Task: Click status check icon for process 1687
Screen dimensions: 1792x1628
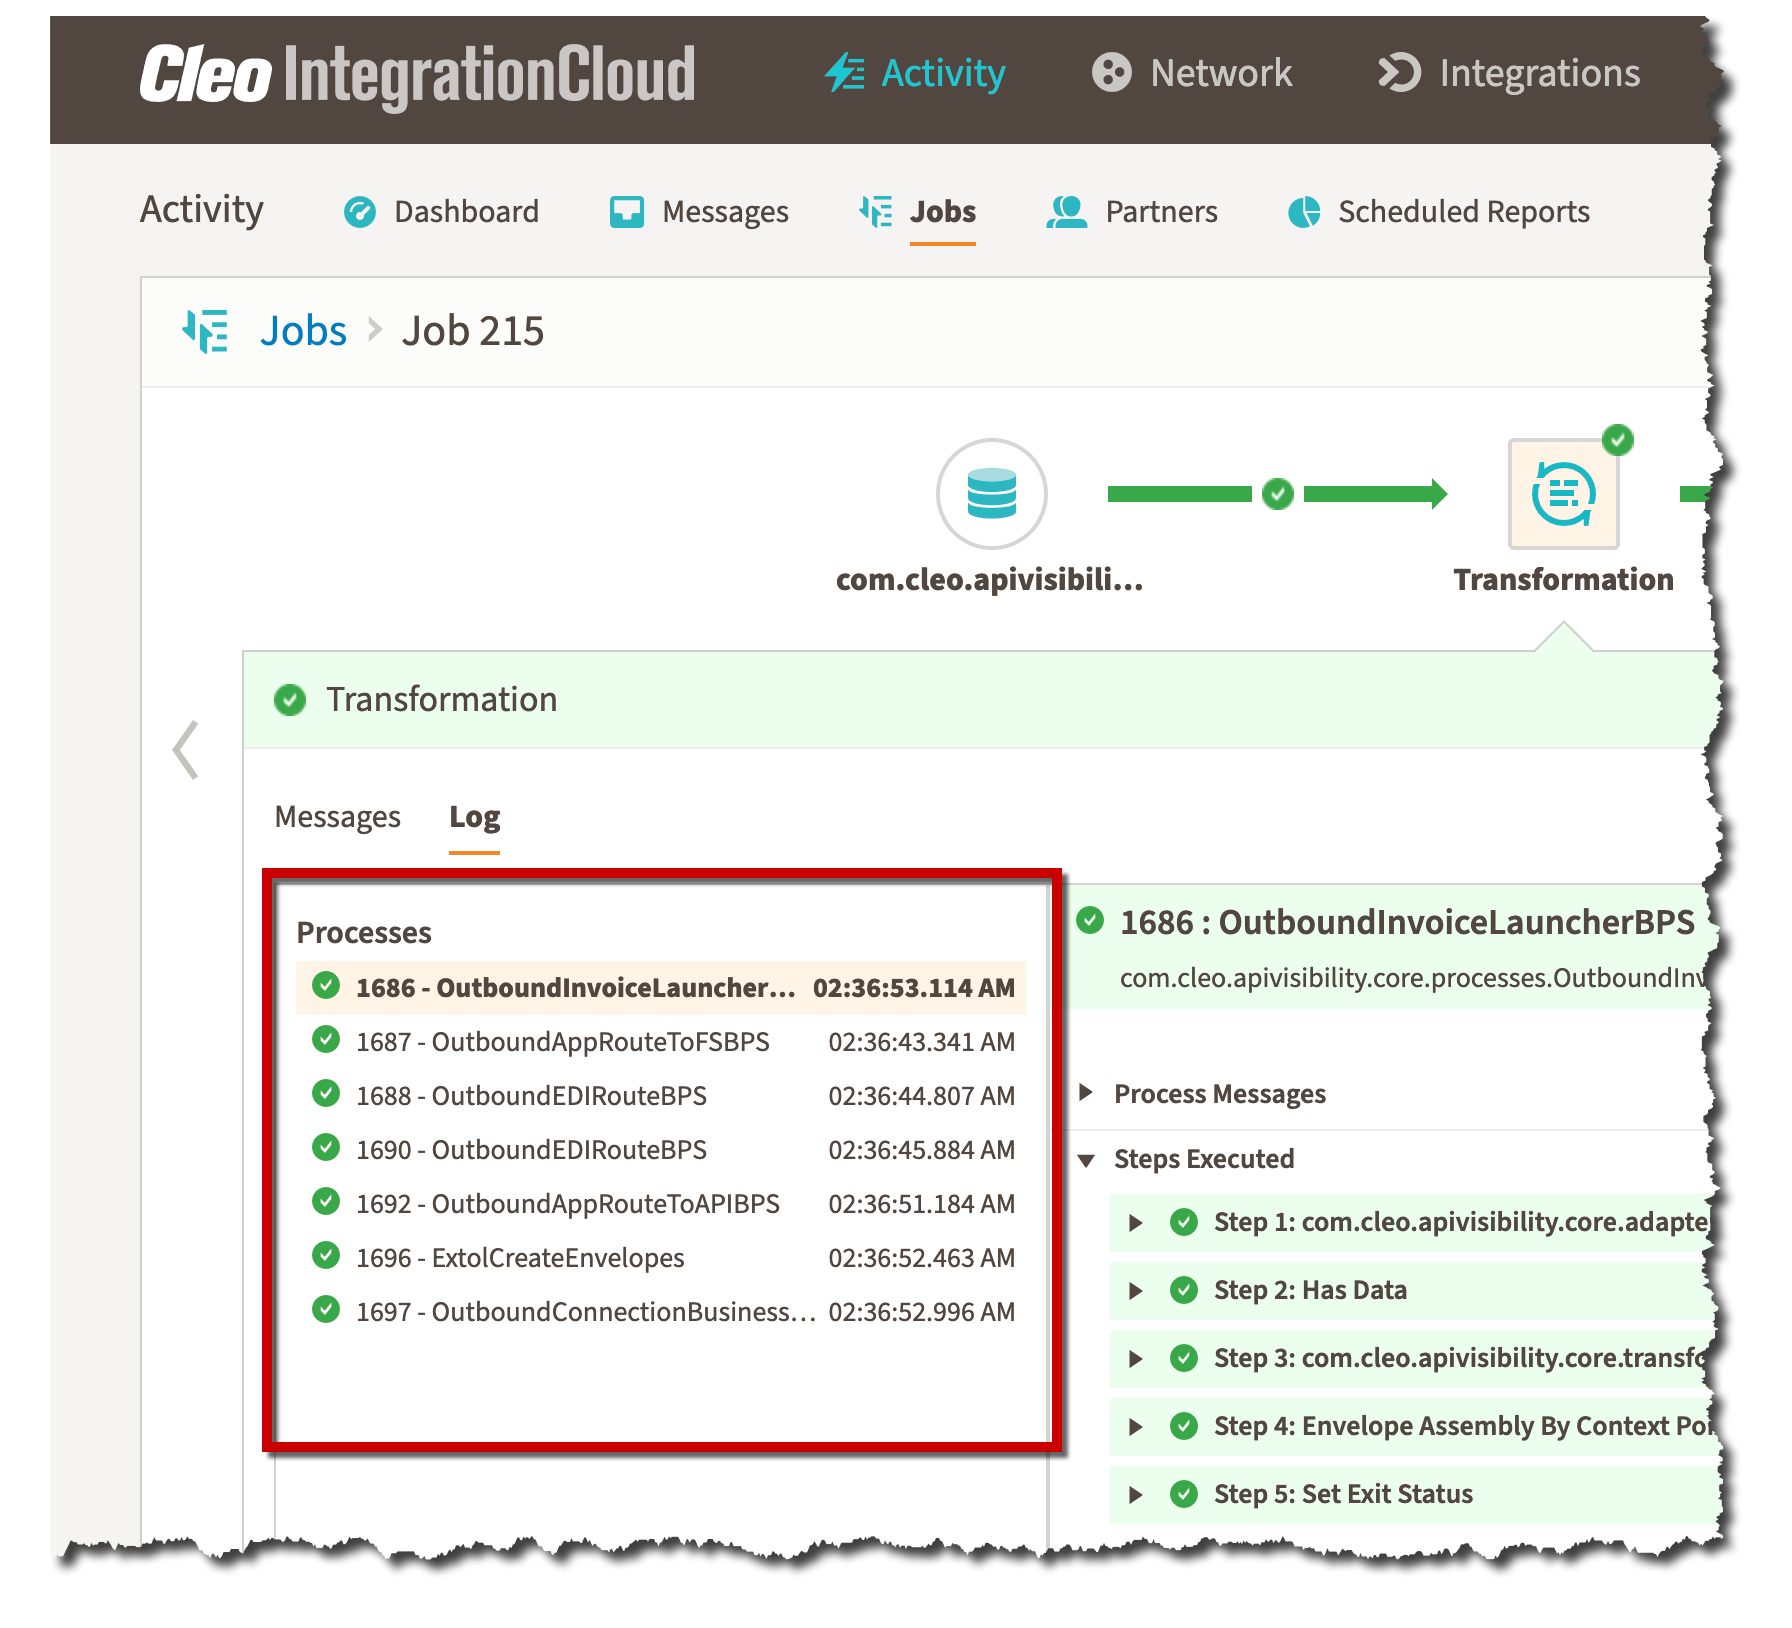Action: pyautogui.click(x=326, y=1040)
